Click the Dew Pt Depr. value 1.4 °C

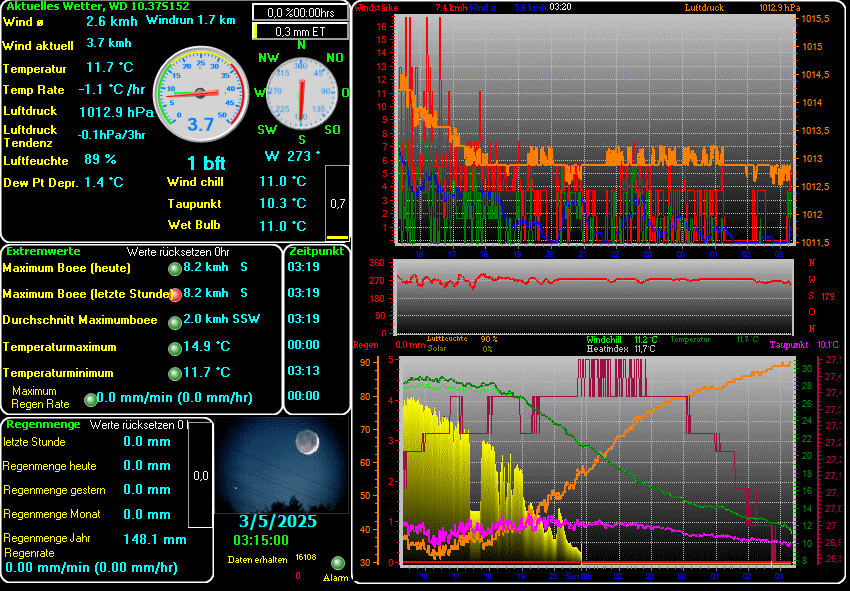click(104, 183)
